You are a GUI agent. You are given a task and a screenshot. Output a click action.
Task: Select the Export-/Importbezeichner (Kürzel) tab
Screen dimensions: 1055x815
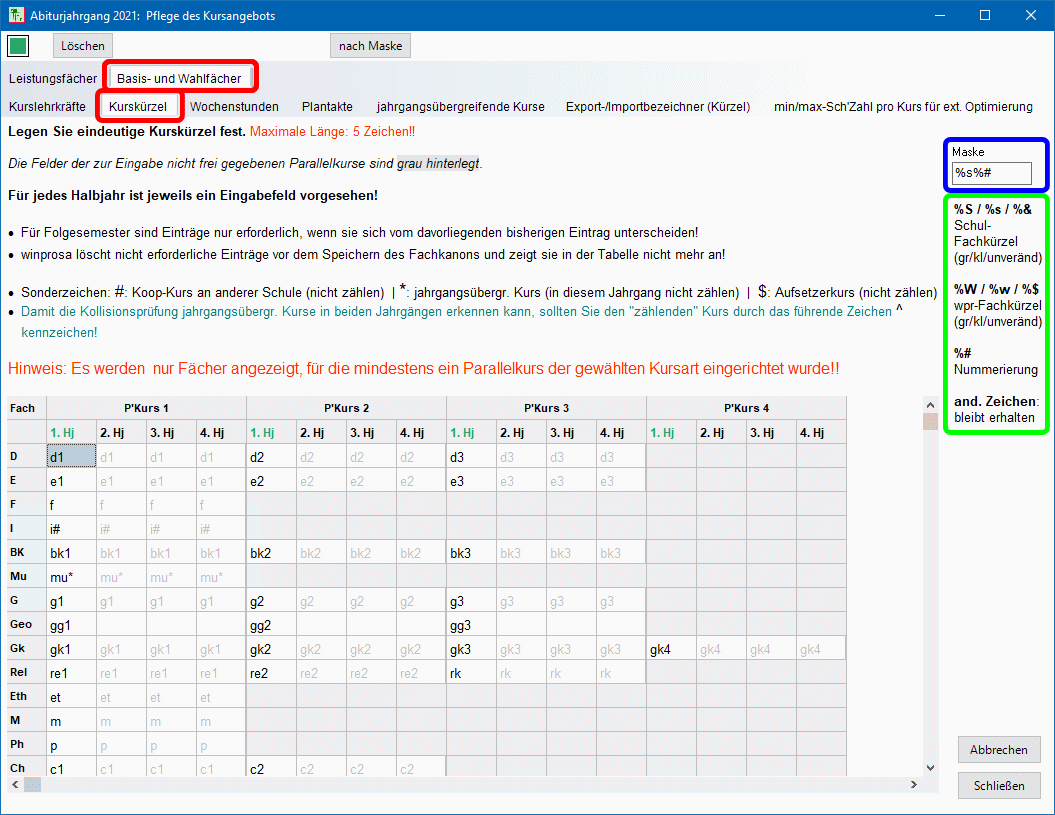pos(657,106)
